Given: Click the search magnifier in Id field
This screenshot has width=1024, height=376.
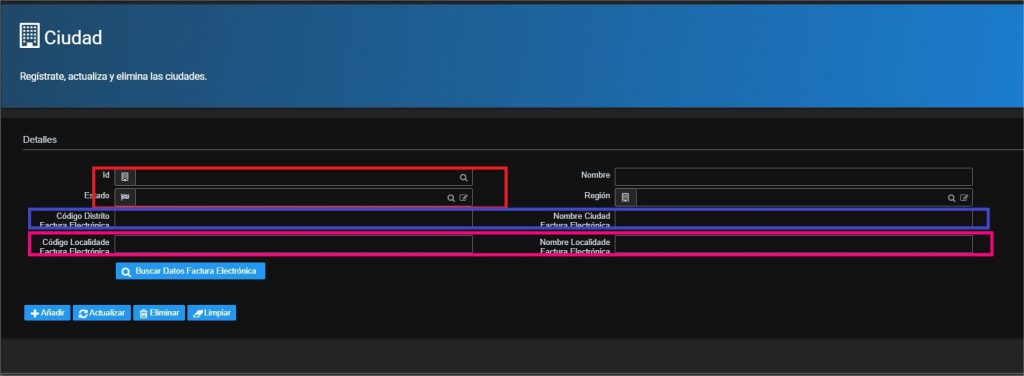Looking at the screenshot, I should (463, 178).
